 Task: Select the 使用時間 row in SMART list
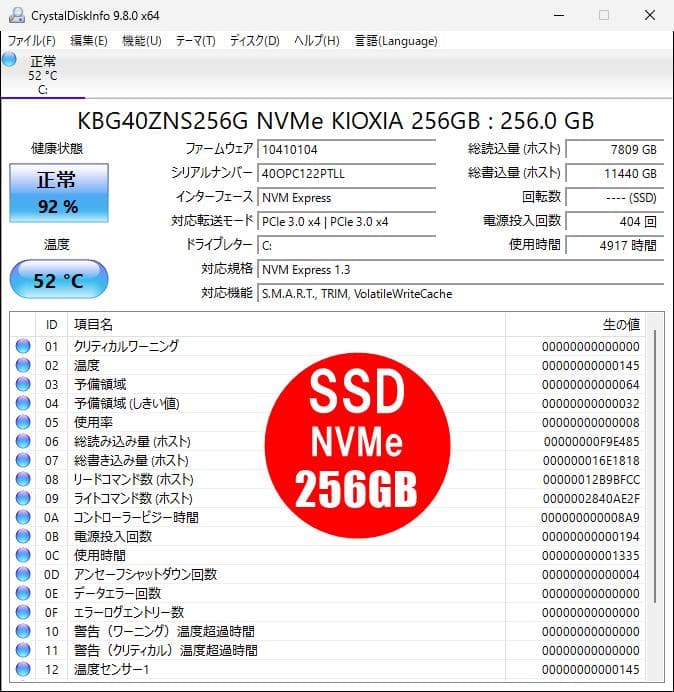point(328,555)
